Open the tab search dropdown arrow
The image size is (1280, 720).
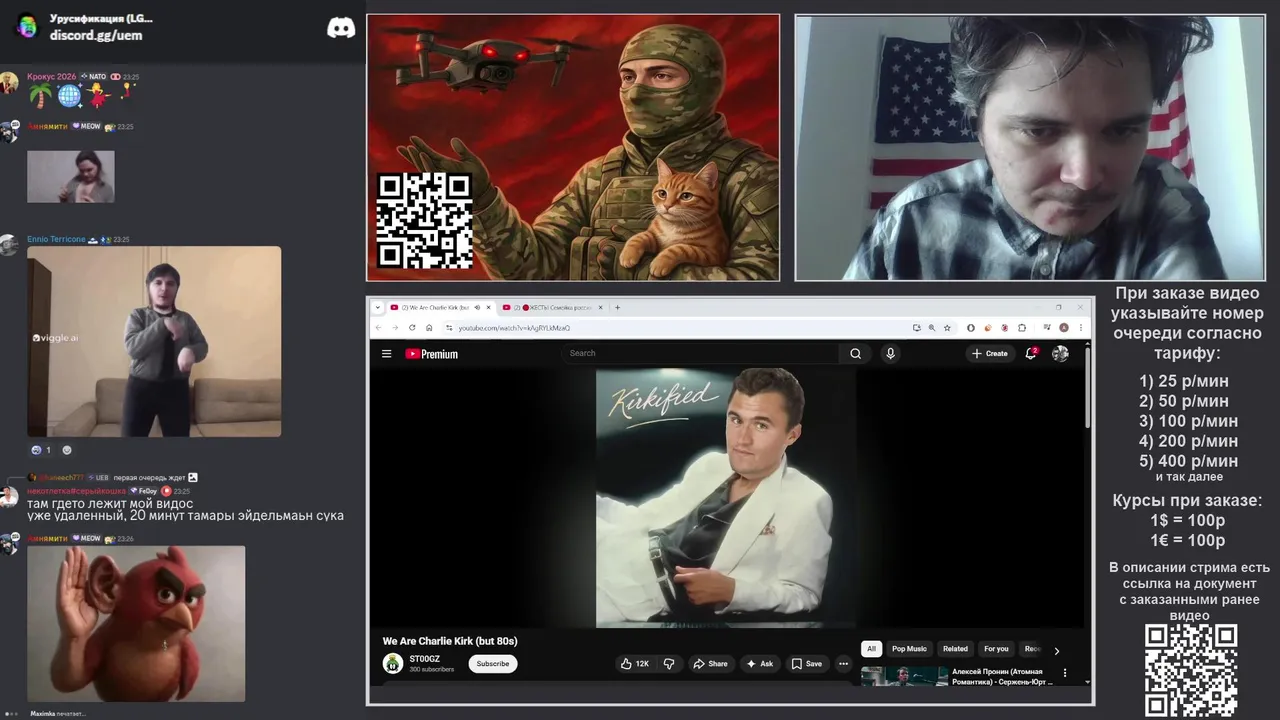[377, 307]
